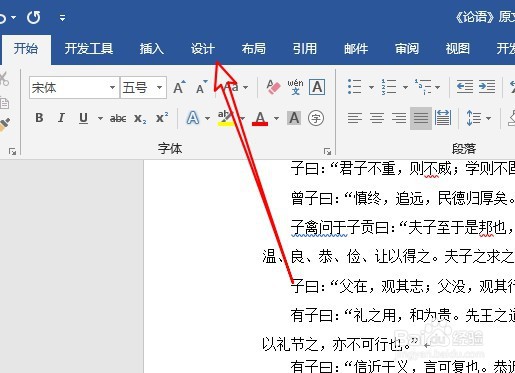Apply distributed alignment
515x373 pixels.
click(x=443, y=118)
